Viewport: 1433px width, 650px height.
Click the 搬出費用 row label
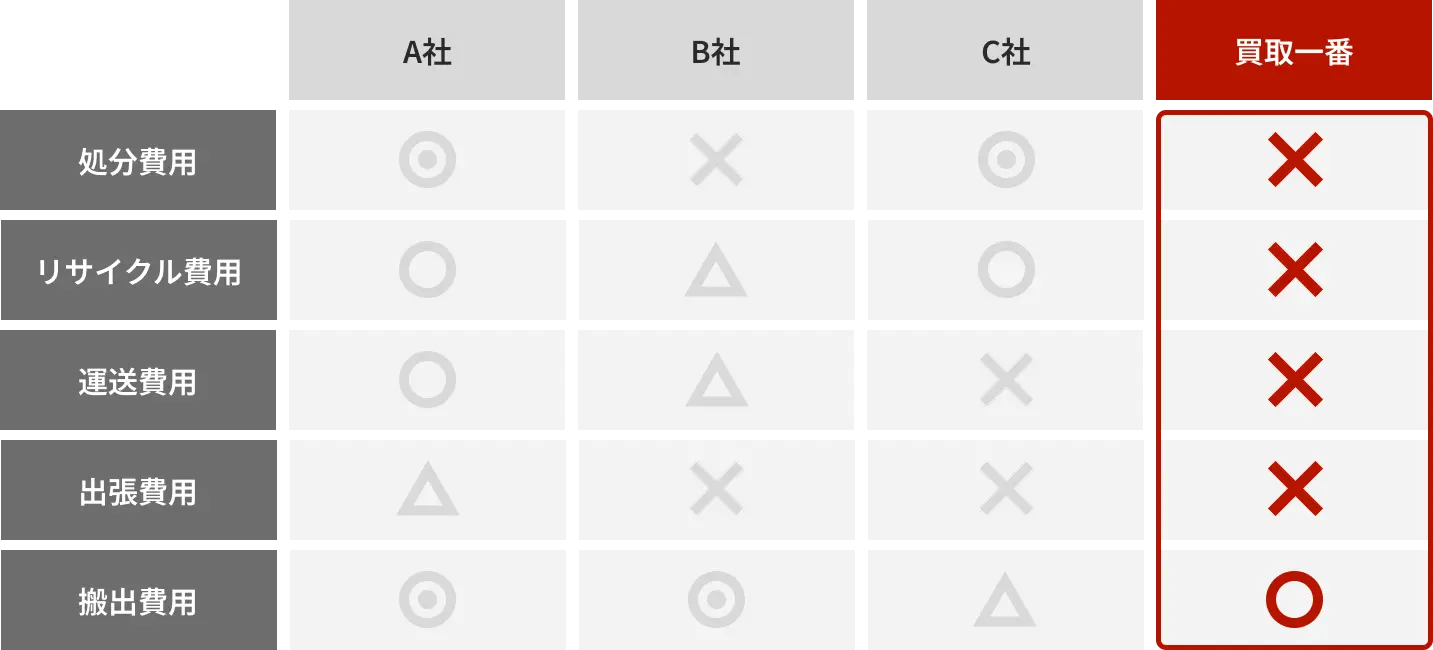[138, 602]
